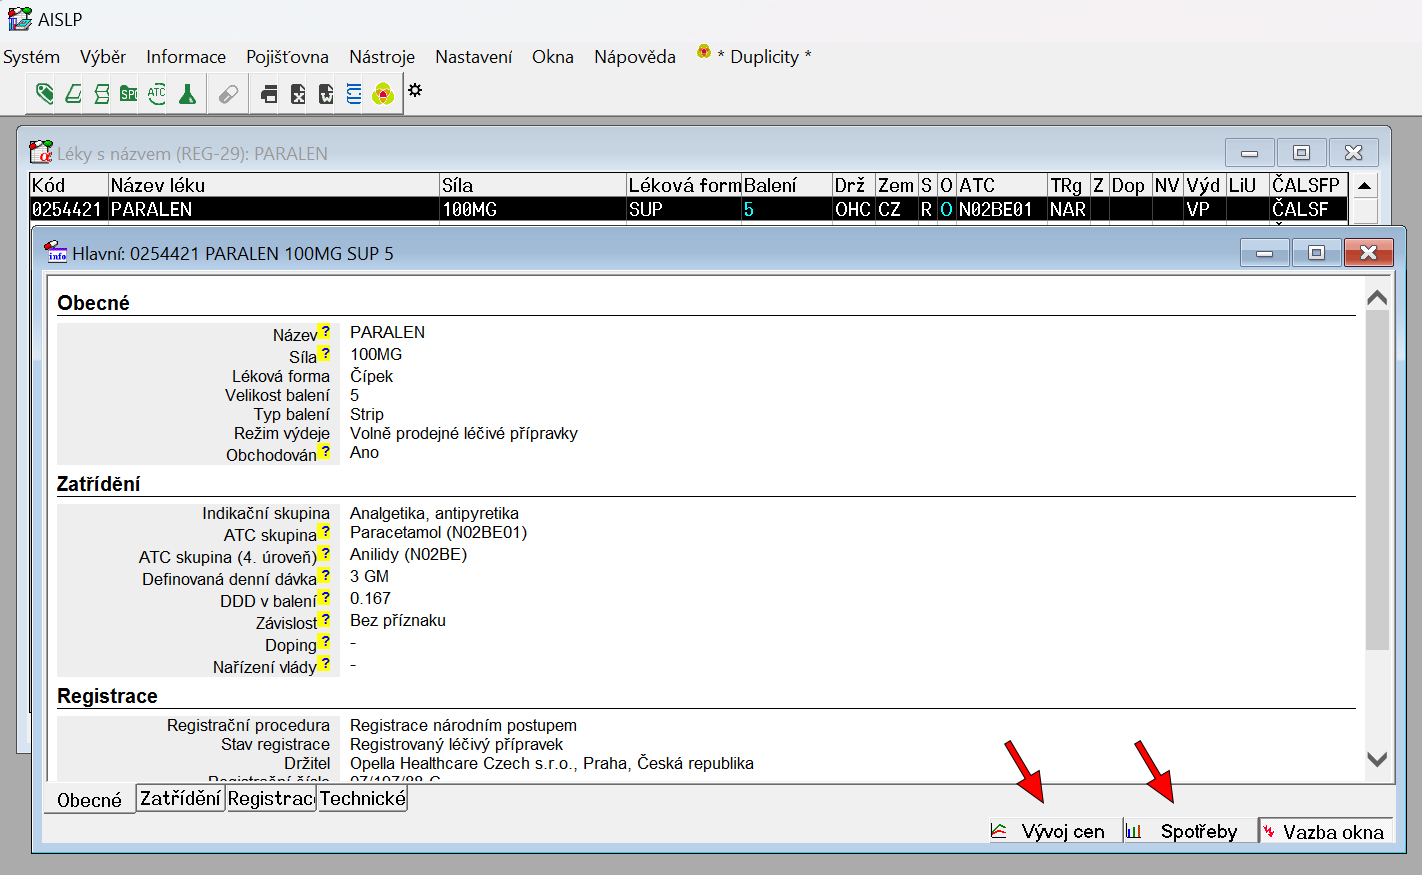Image resolution: width=1422 pixels, height=875 pixels.
Task: Click the green flask toolbar icon
Action: [186, 94]
